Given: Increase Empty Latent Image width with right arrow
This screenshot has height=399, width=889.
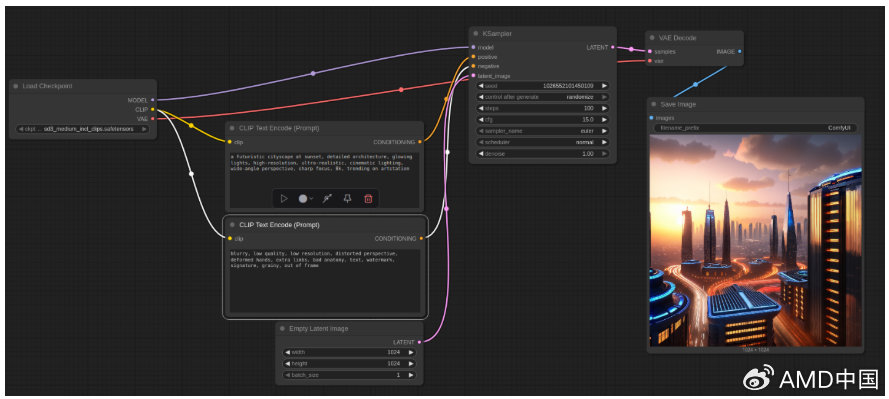Looking at the screenshot, I should point(410,352).
